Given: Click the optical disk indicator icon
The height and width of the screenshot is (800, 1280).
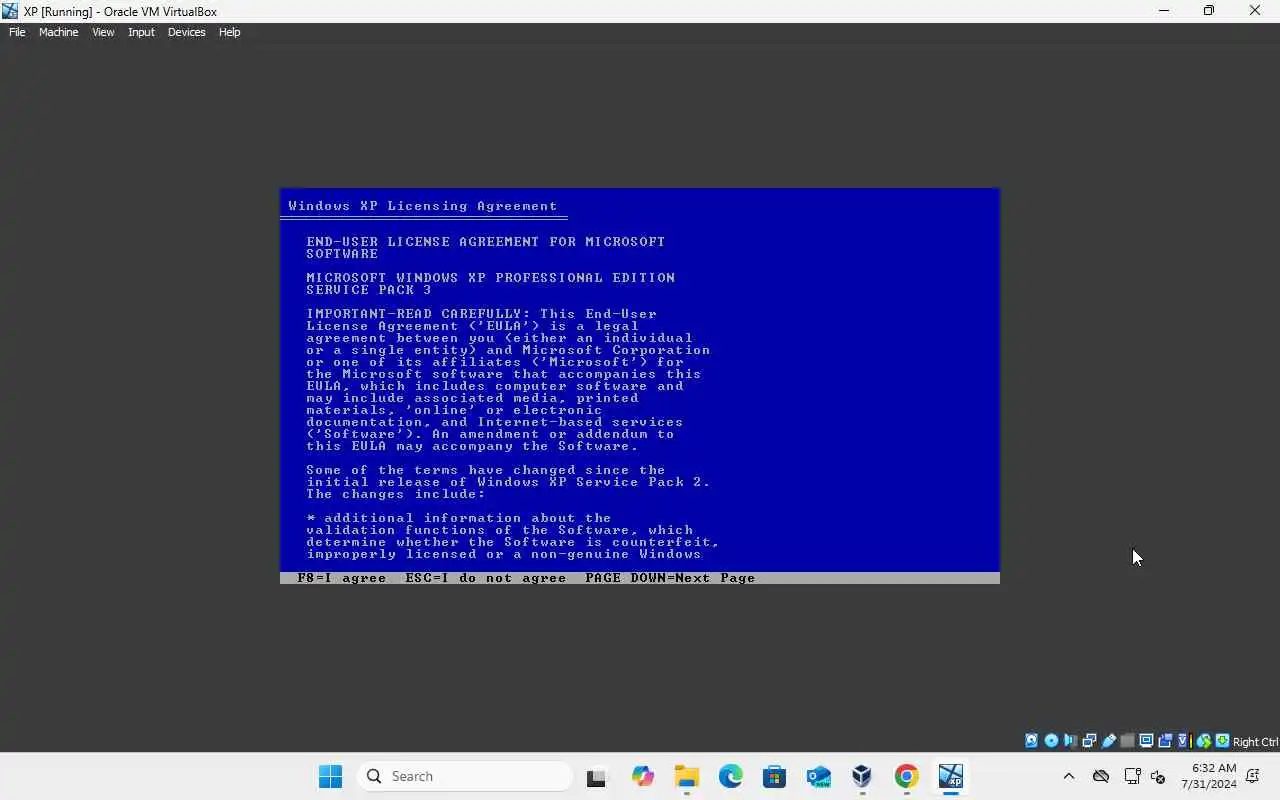Looking at the screenshot, I should (1051, 741).
